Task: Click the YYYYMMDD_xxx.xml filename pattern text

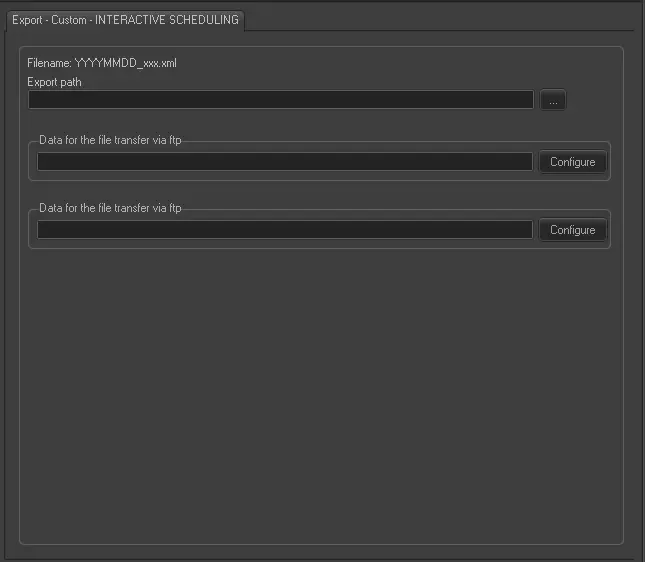Action: tap(126, 63)
